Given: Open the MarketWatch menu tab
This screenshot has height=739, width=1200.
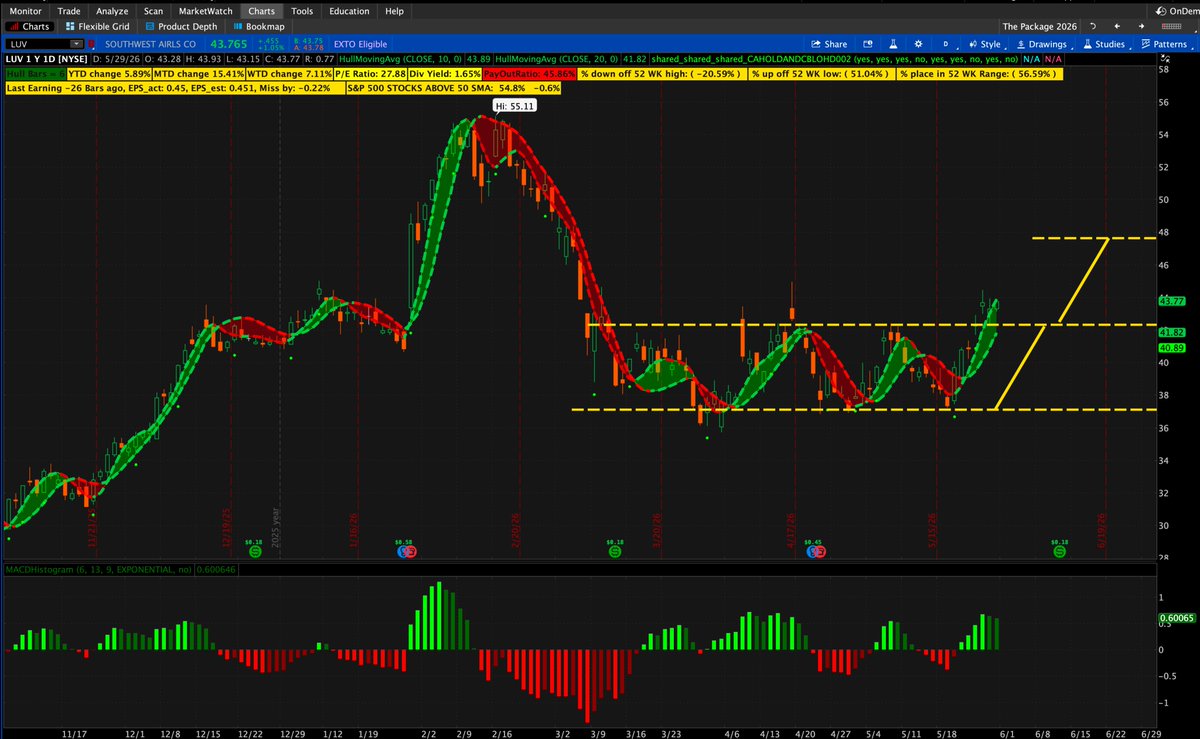Looking at the screenshot, I should click(205, 10).
